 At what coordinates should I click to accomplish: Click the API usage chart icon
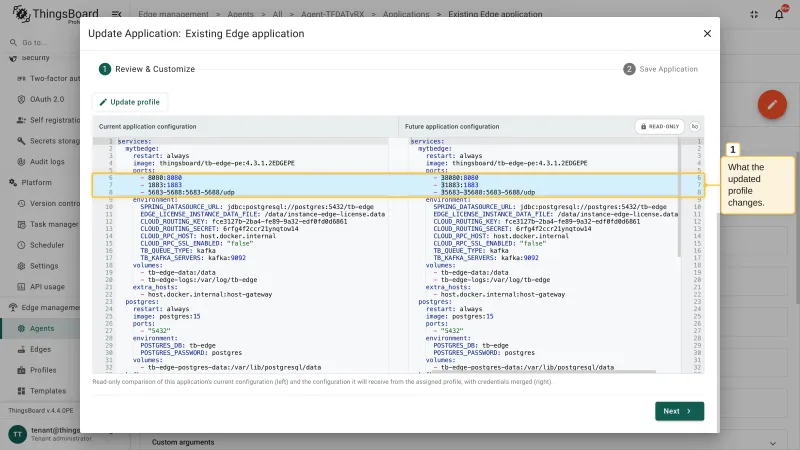pyautogui.click(x=21, y=287)
